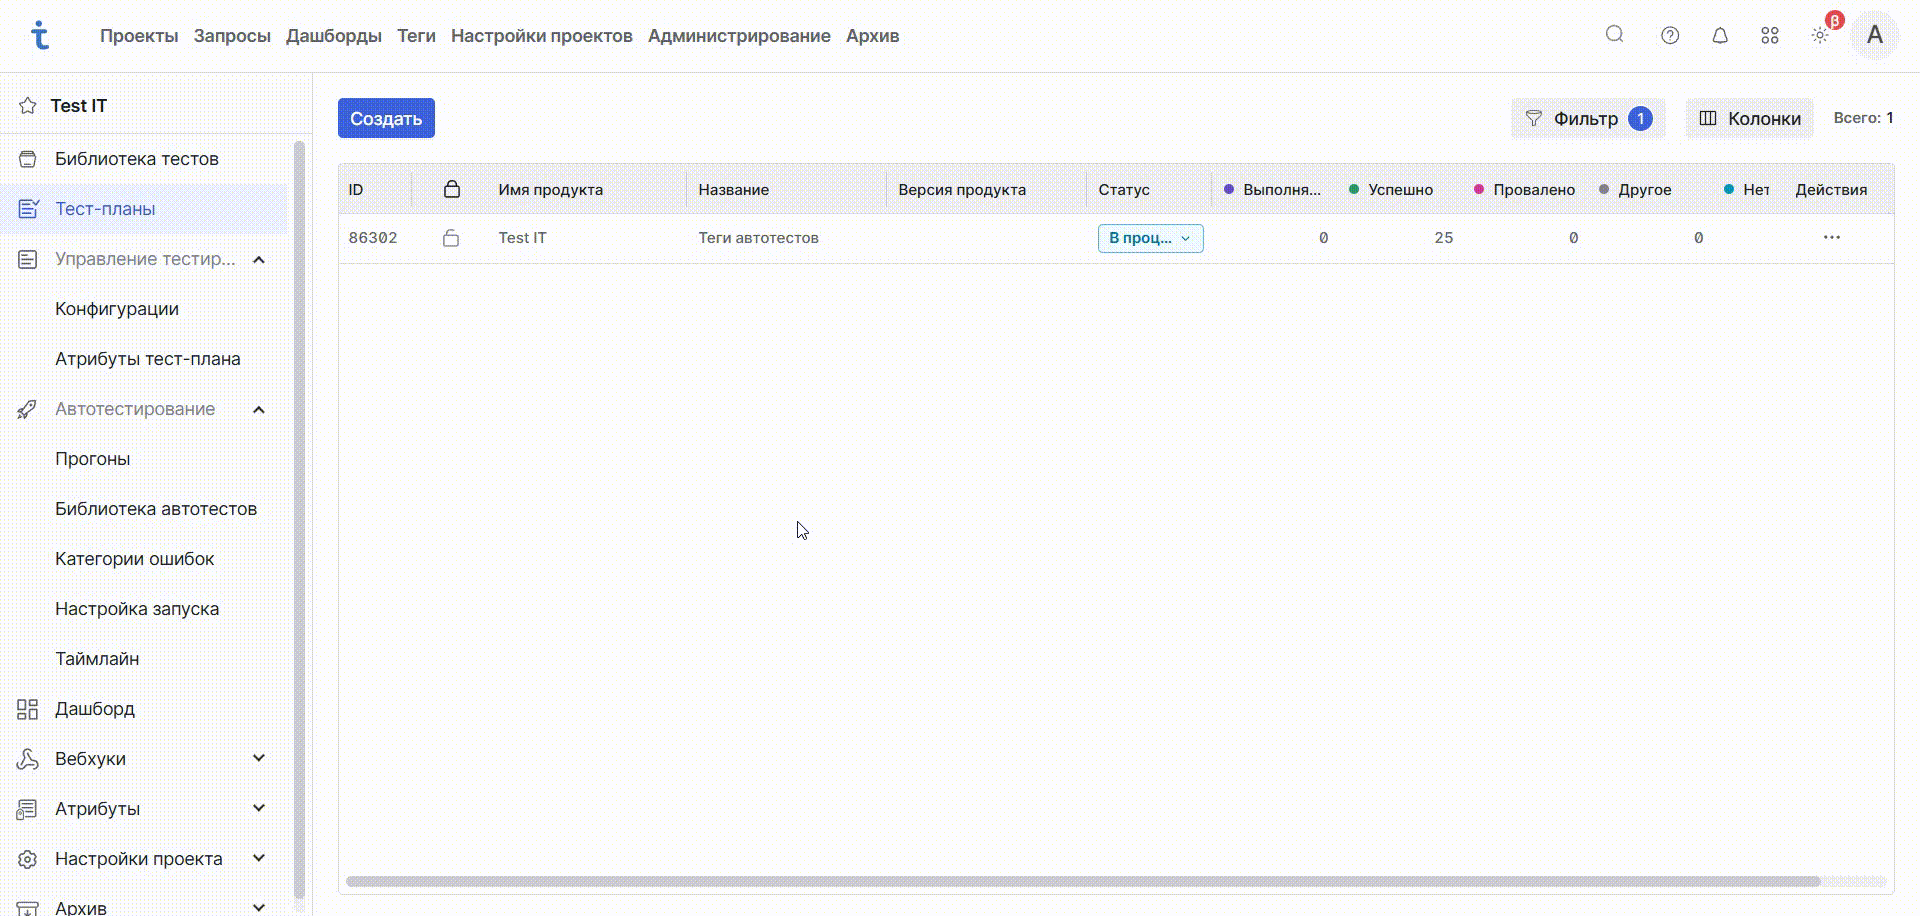Expand the Вебхуки section
Image resolution: width=1920 pixels, height=916 pixels.
(x=259, y=758)
